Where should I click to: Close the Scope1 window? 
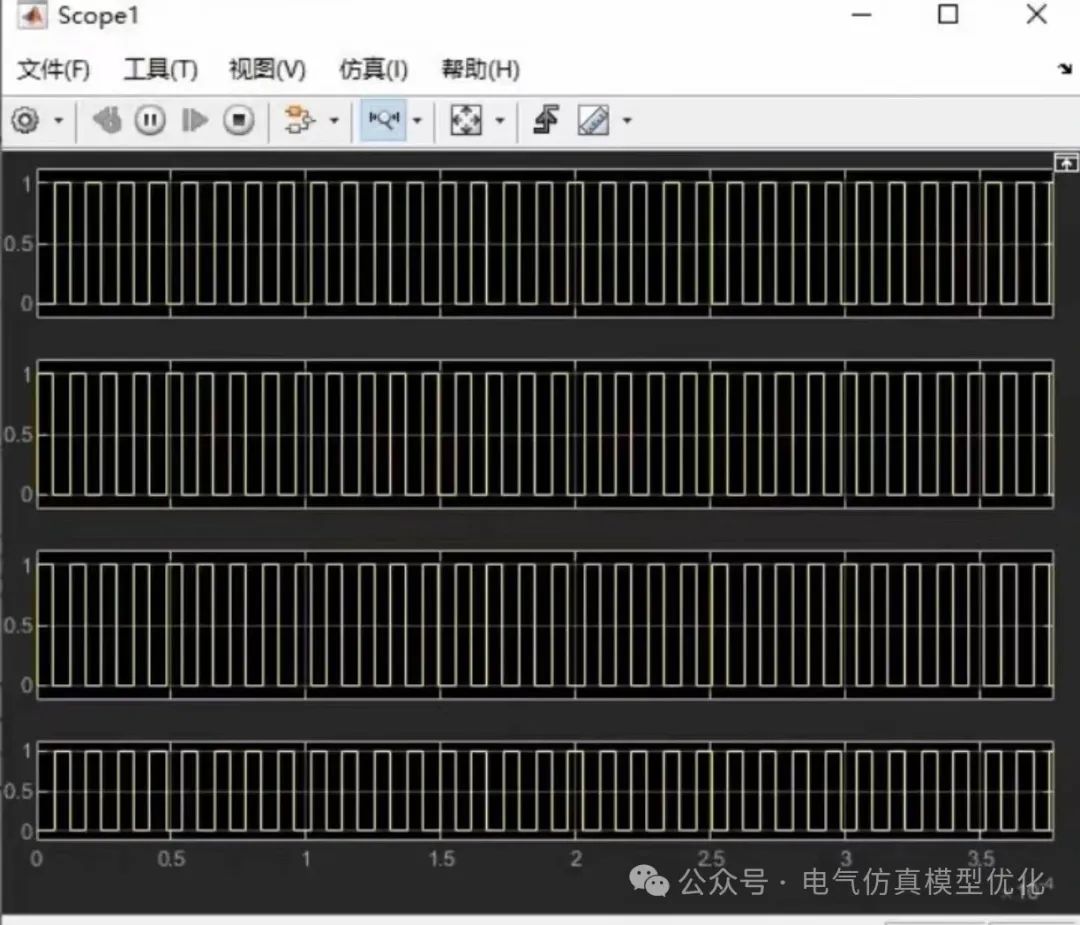(x=1037, y=14)
